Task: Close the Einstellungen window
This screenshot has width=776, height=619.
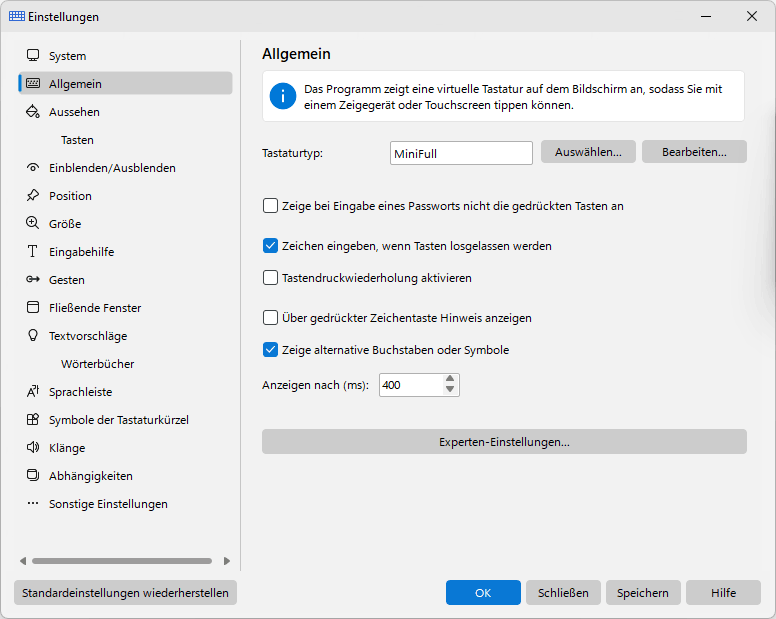Action: pos(752,16)
